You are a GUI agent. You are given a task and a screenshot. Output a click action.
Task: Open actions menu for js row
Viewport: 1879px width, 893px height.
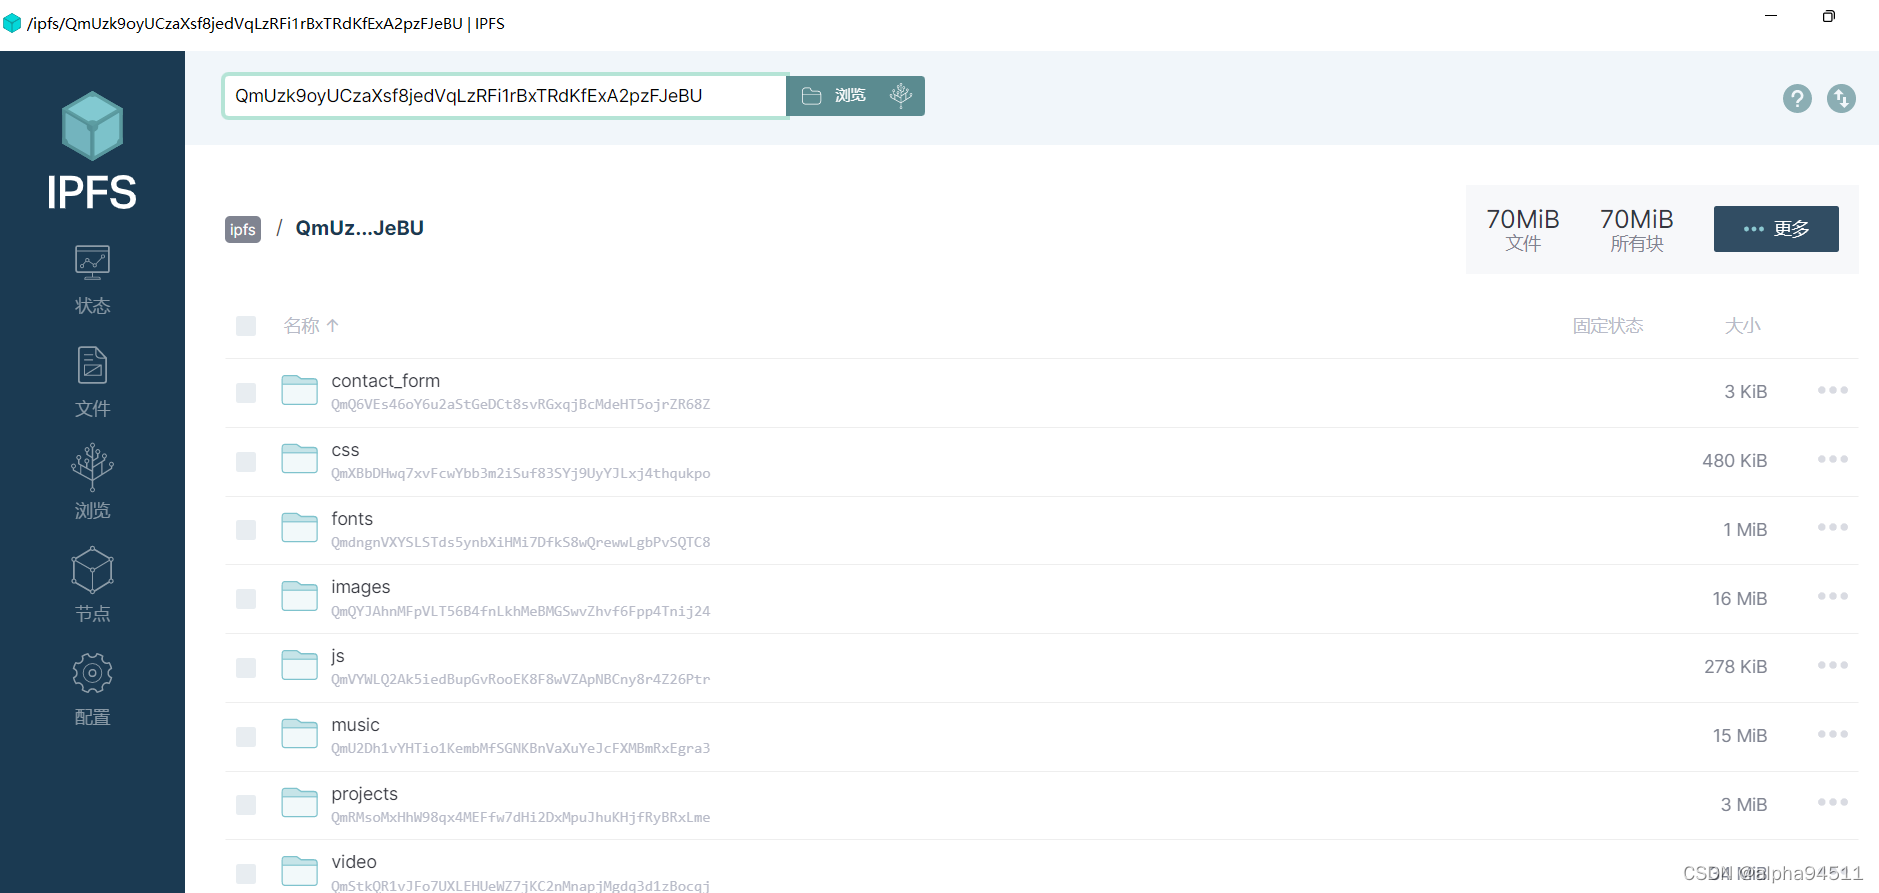[x=1832, y=665]
